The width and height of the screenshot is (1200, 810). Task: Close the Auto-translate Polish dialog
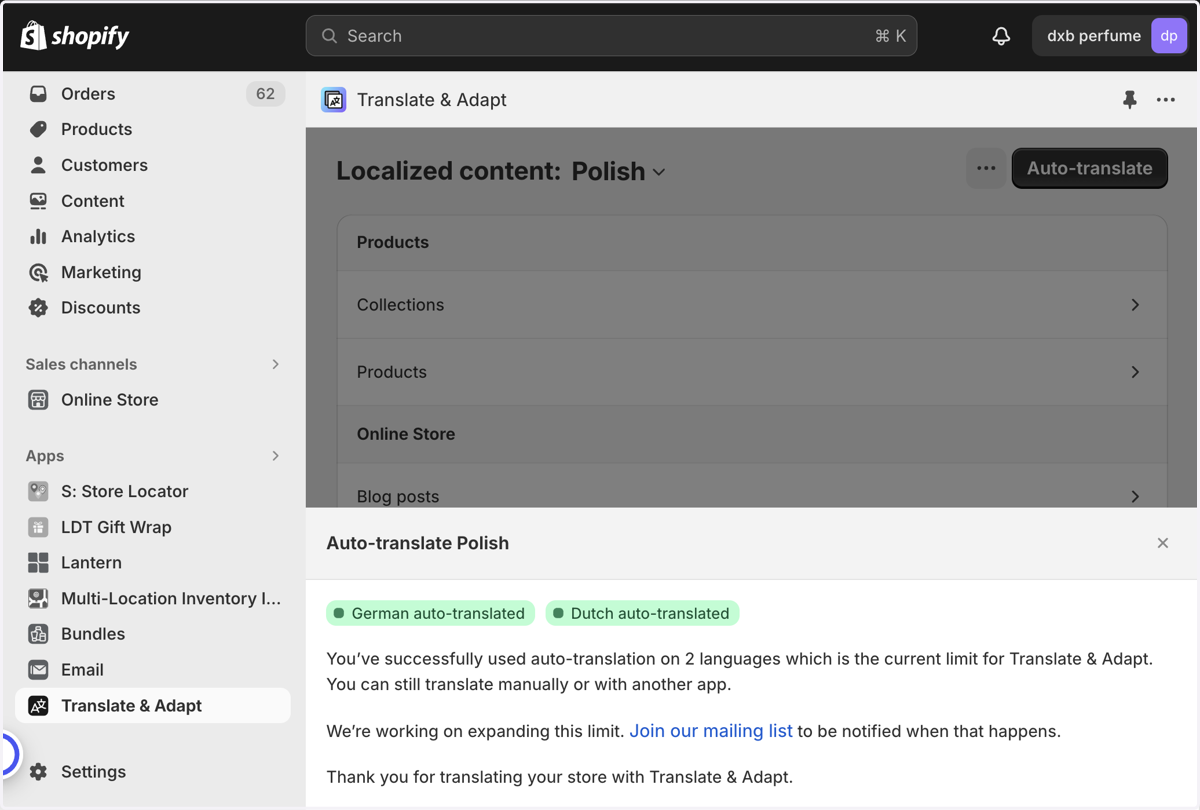pyautogui.click(x=1162, y=543)
